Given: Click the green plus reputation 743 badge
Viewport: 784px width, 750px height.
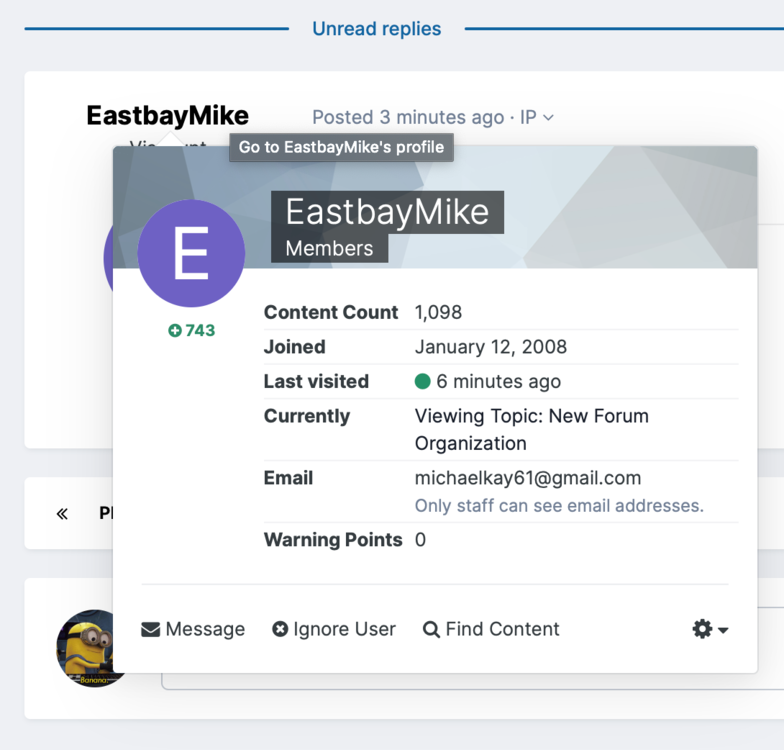Looking at the screenshot, I should pyautogui.click(x=191, y=331).
